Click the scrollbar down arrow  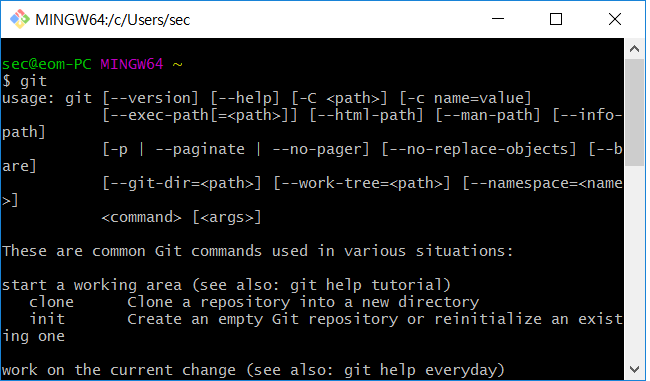[634, 369]
